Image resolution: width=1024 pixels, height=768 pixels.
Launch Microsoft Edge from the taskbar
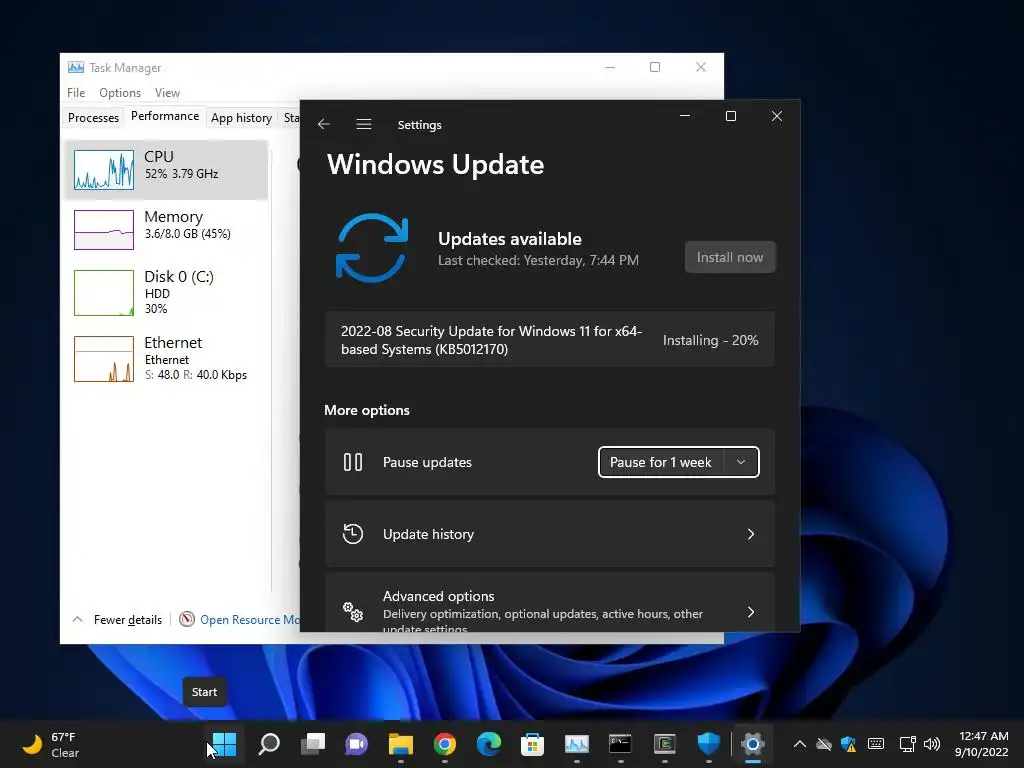tap(488, 744)
